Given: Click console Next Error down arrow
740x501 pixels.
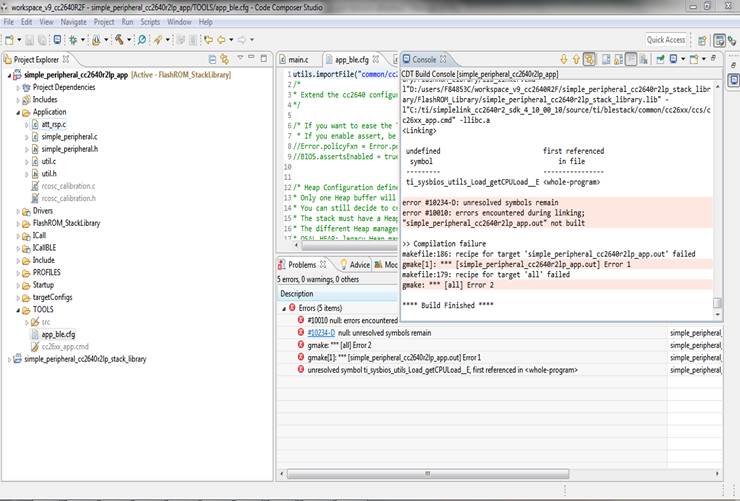Looking at the screenshot, I should (x=563, y=59).
